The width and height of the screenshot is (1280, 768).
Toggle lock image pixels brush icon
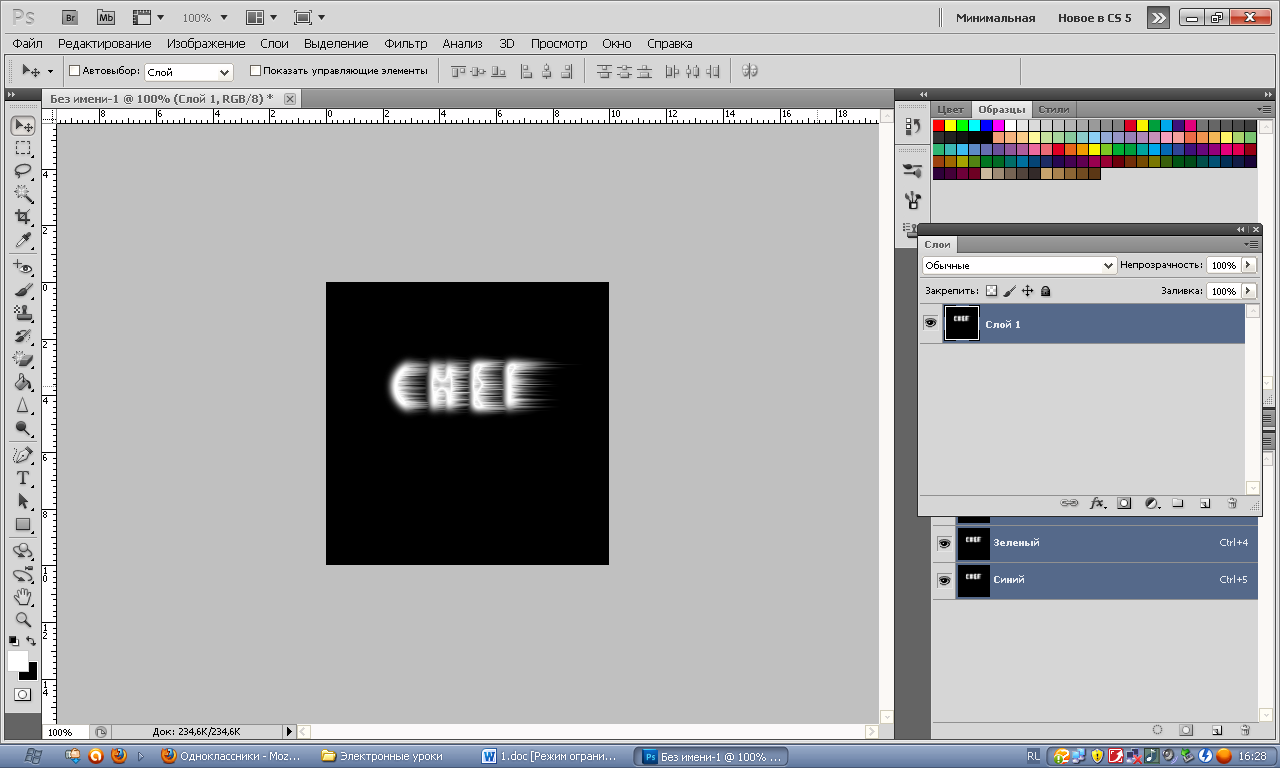[1009, 291]
